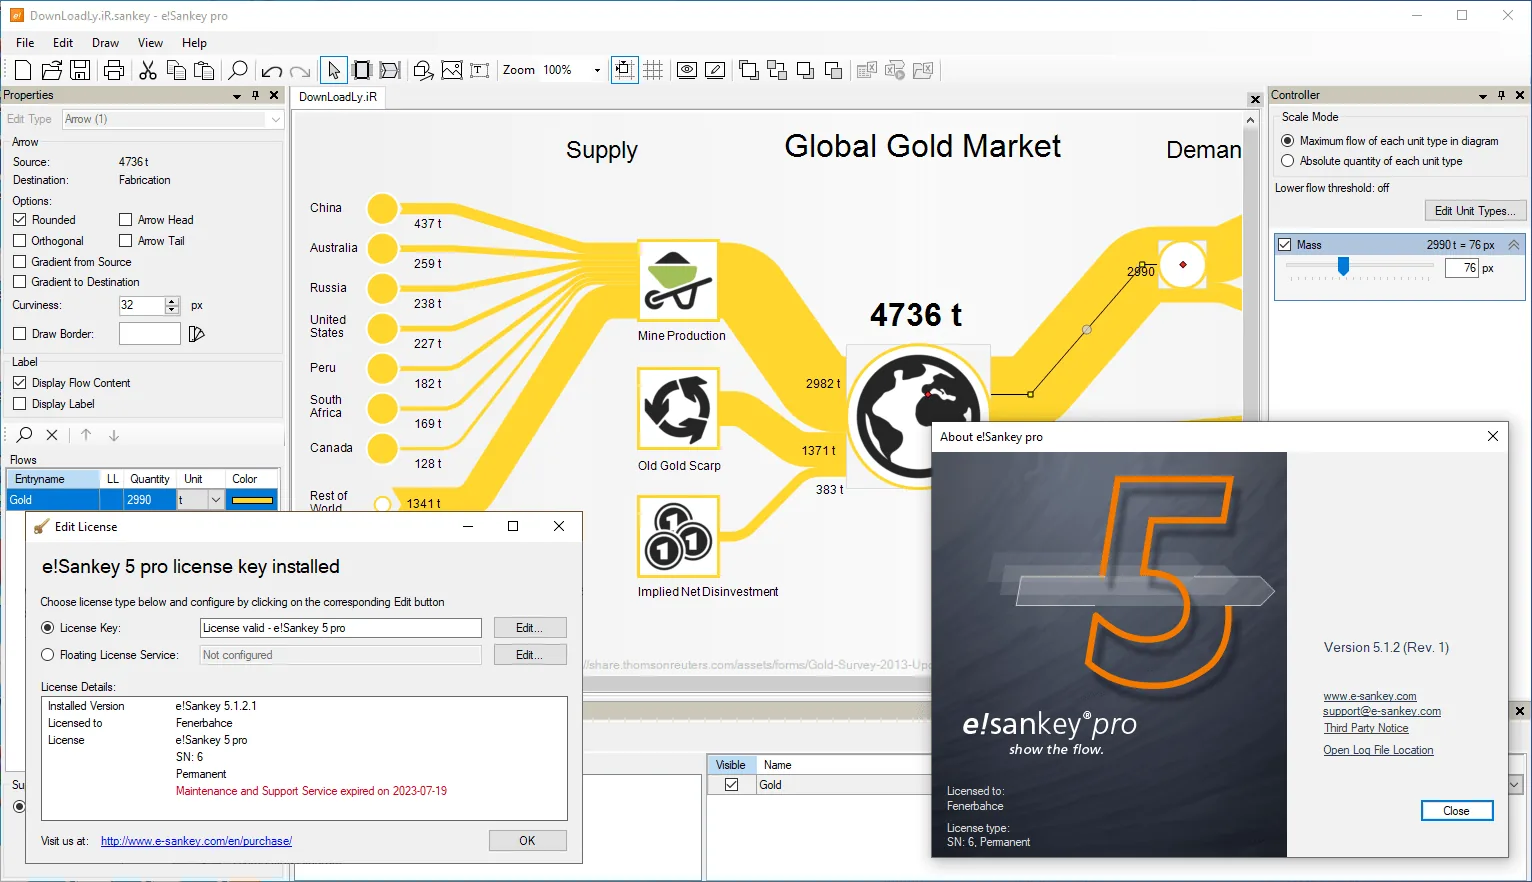
Task: Click the Edit Unit Types button
Action: point(1474,211)
